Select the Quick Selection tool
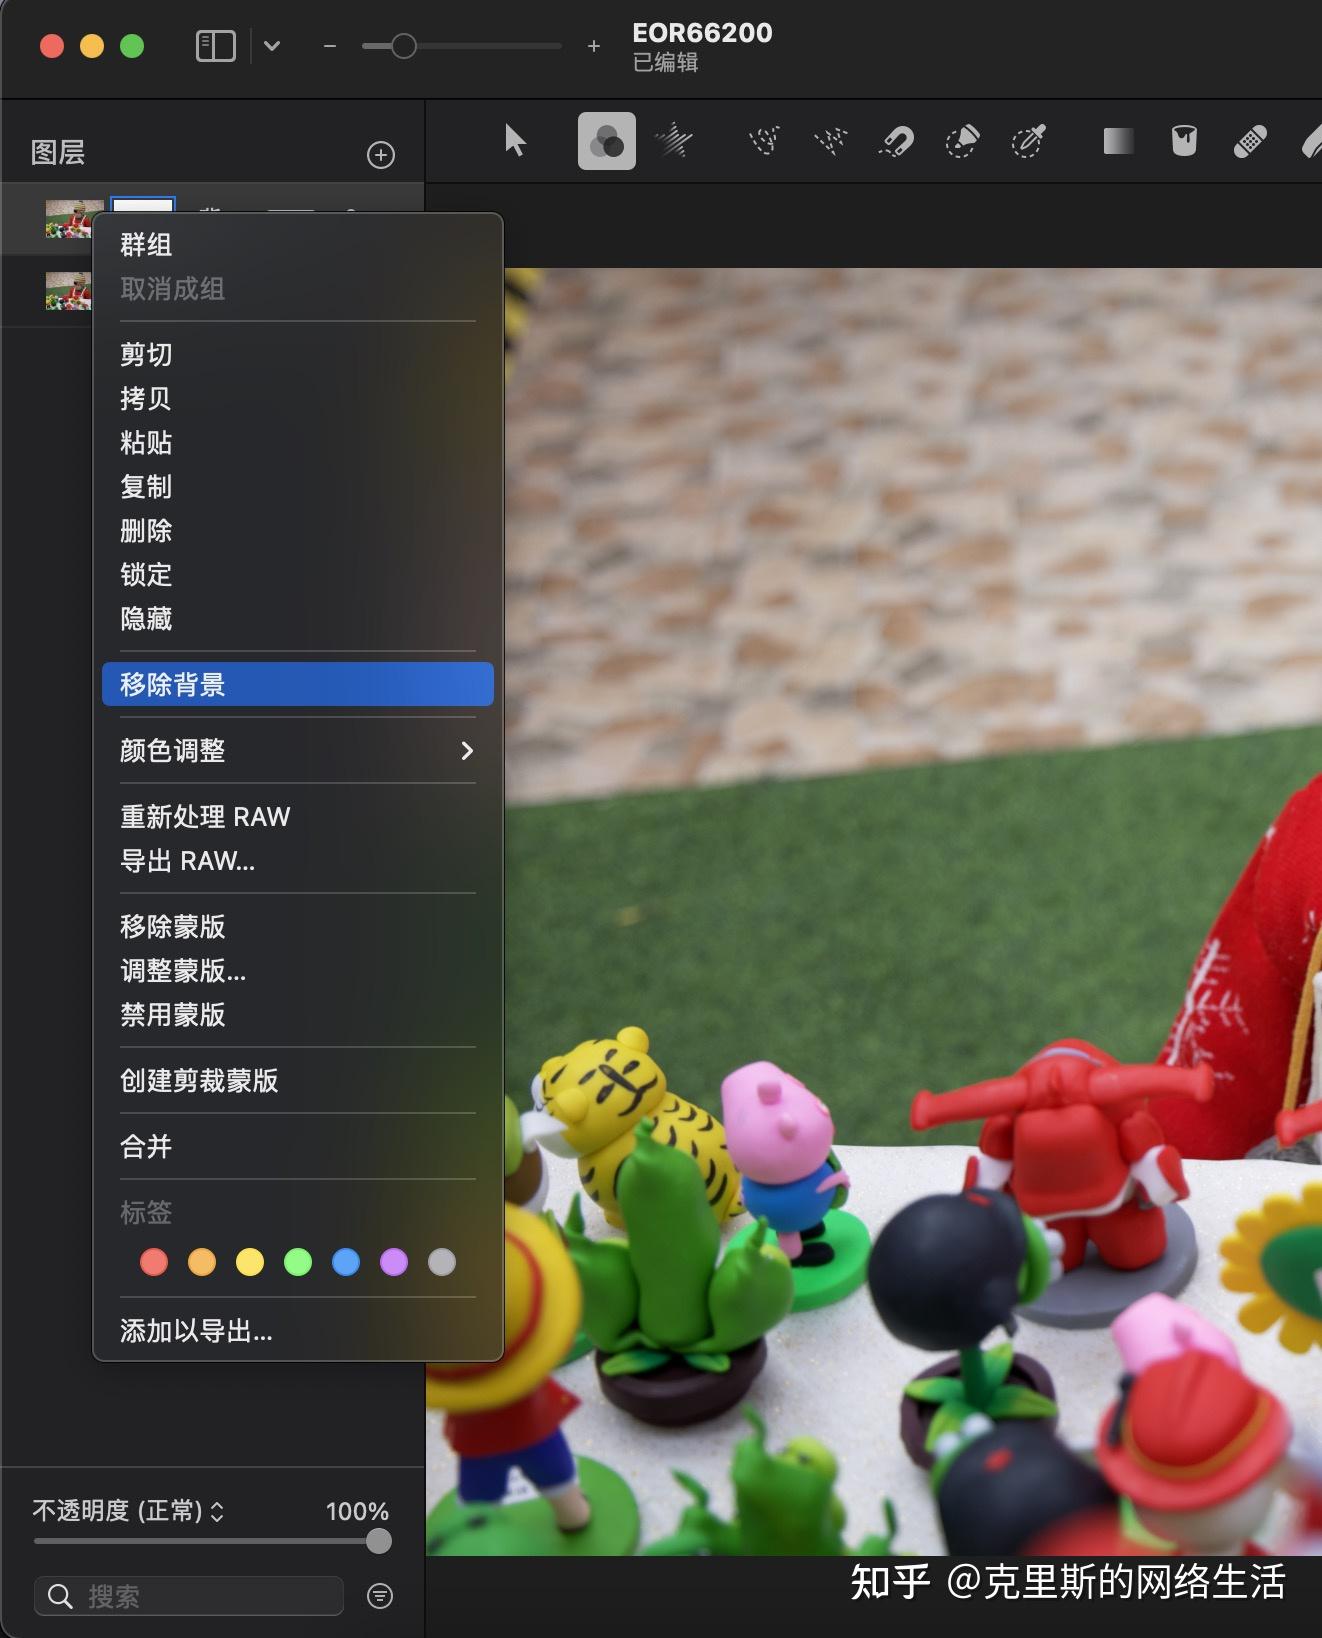This screenshot has height=1638, width=1322. pos(765,141)
